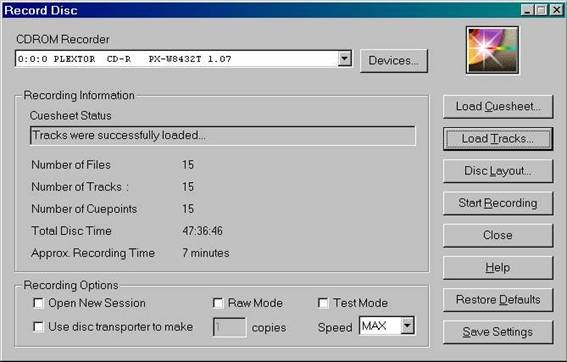Click the copies number input field

pos(229,327)
